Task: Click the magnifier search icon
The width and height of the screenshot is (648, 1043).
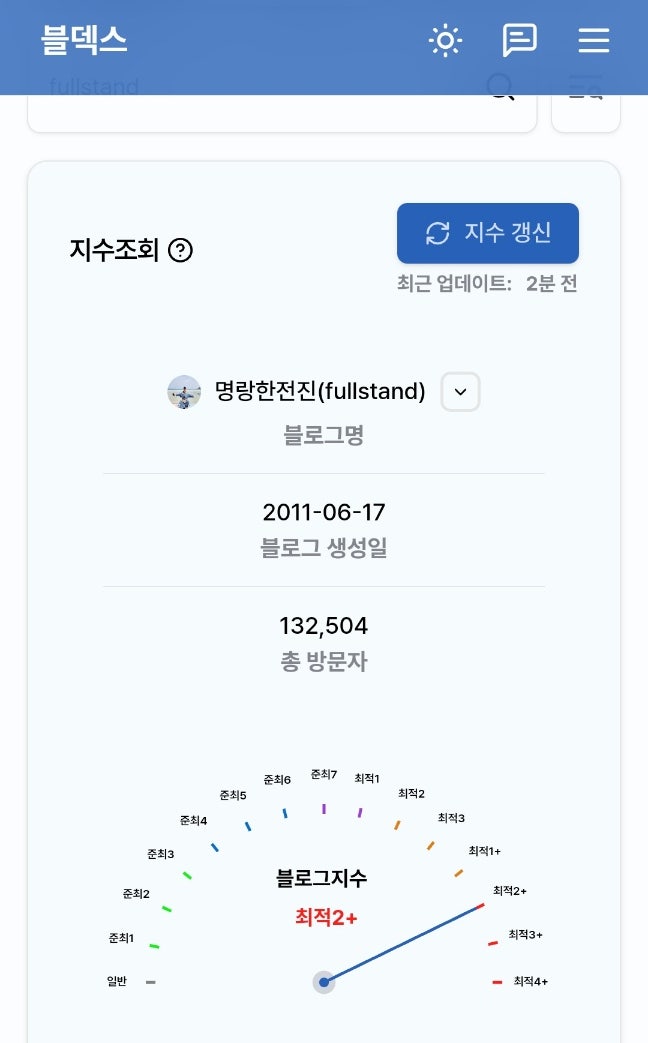Action: click(500, 90)
